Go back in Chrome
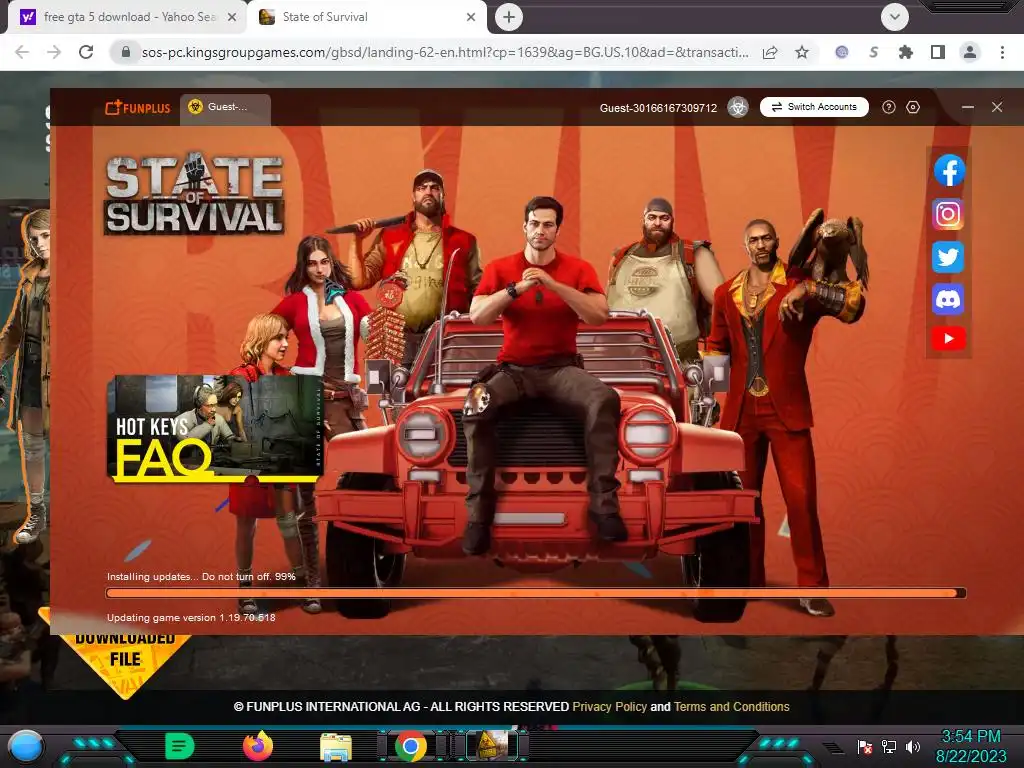Viewport: 1024px width, 768px height. click(22, 52)
